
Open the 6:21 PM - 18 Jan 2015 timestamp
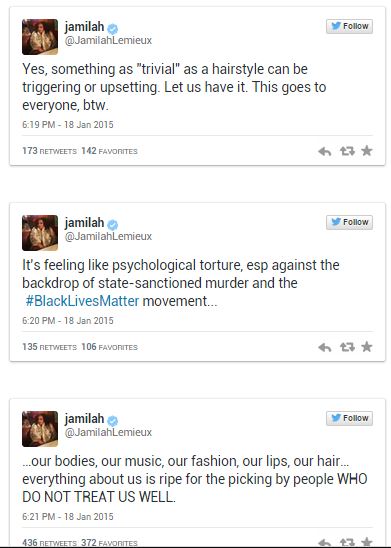click(x=68, y=517)
